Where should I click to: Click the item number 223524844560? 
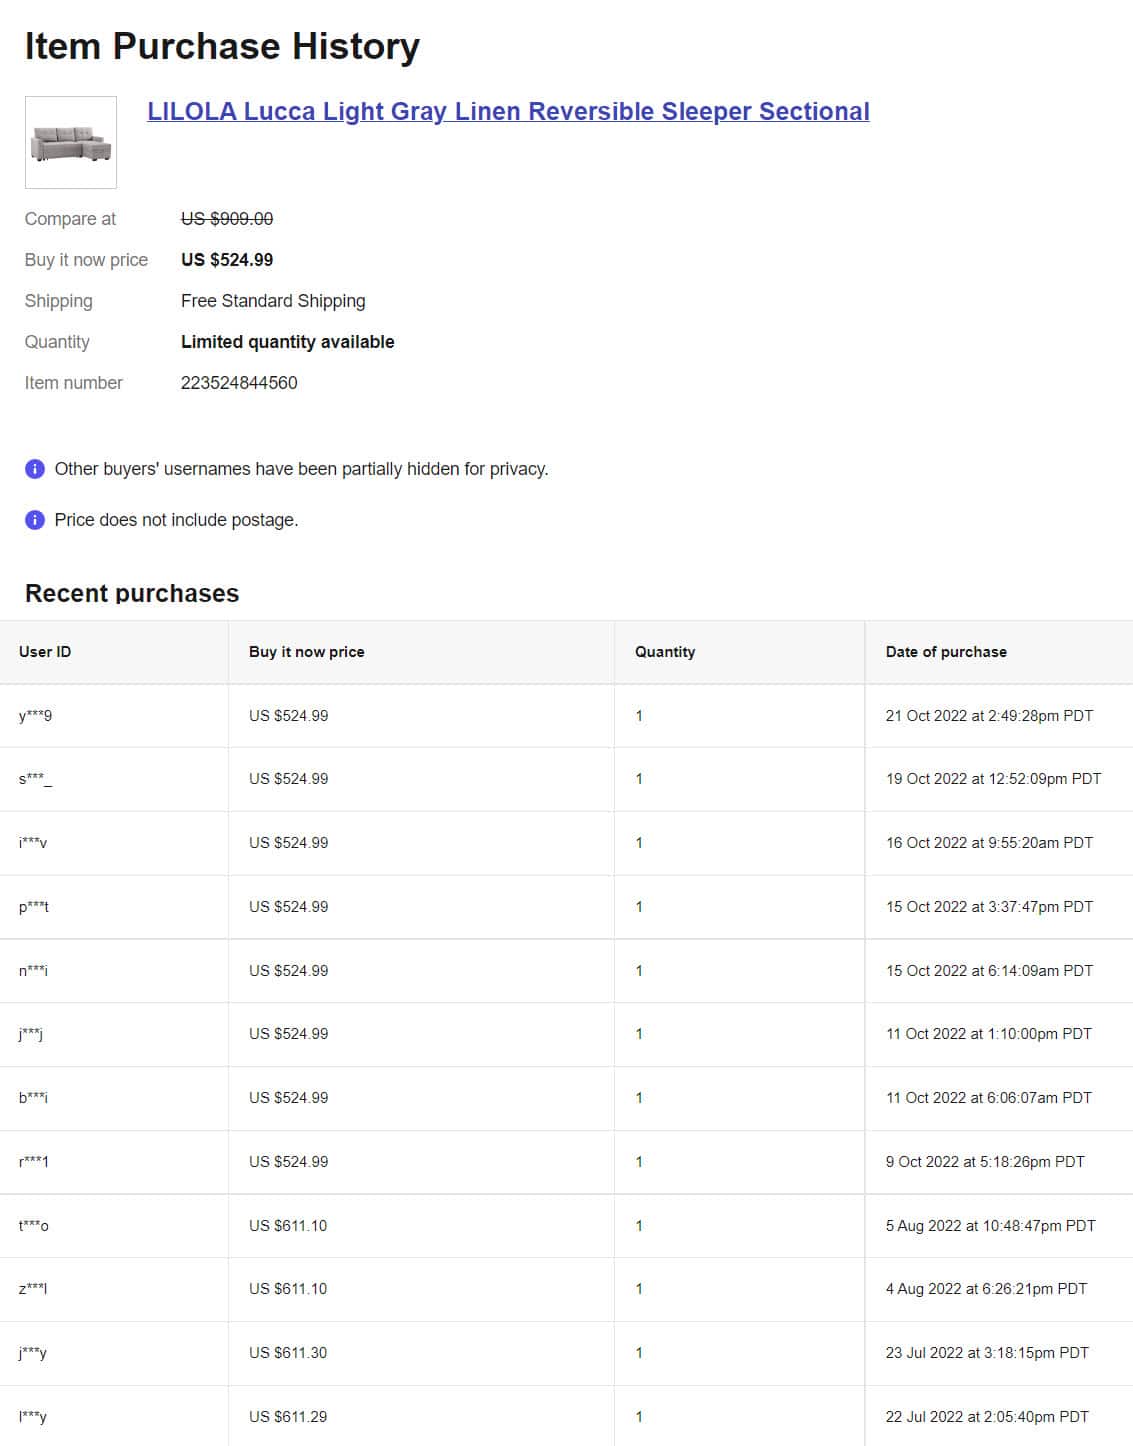pos(239,383)
